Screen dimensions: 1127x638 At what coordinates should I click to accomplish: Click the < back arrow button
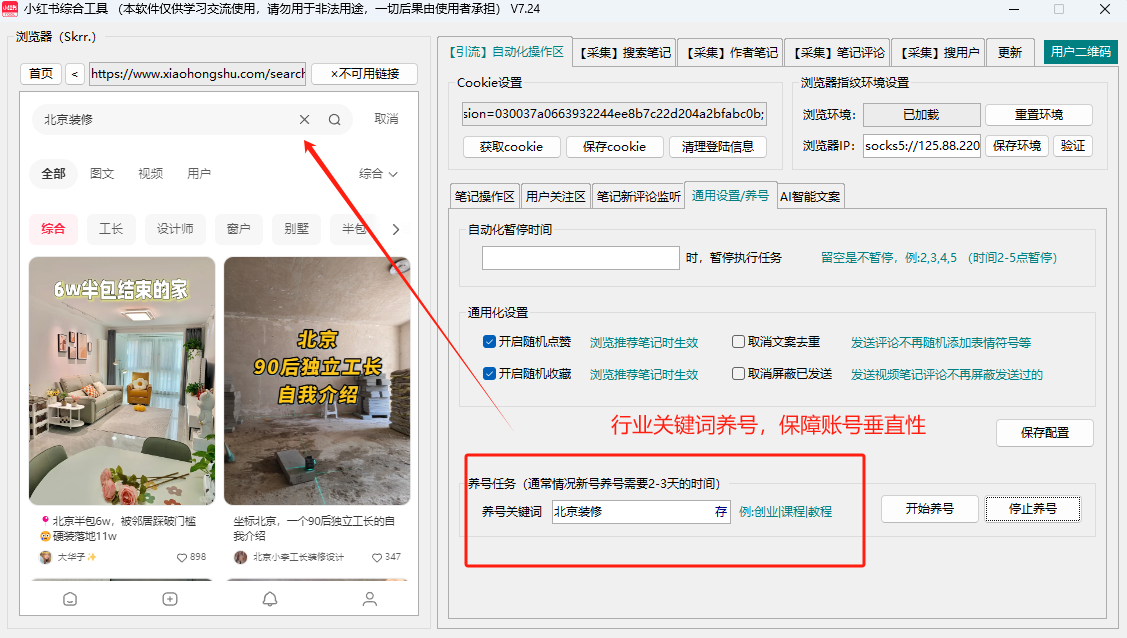click(x=75, y=74)
